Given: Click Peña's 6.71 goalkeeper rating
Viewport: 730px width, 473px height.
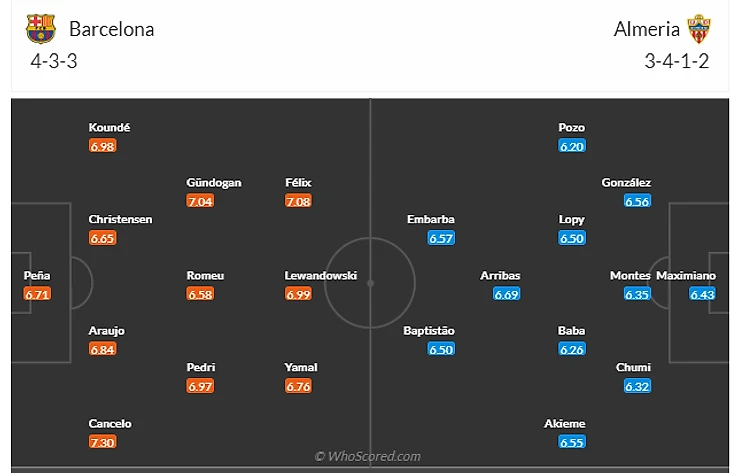Looking at the screenshot, I should click(37, 294).
